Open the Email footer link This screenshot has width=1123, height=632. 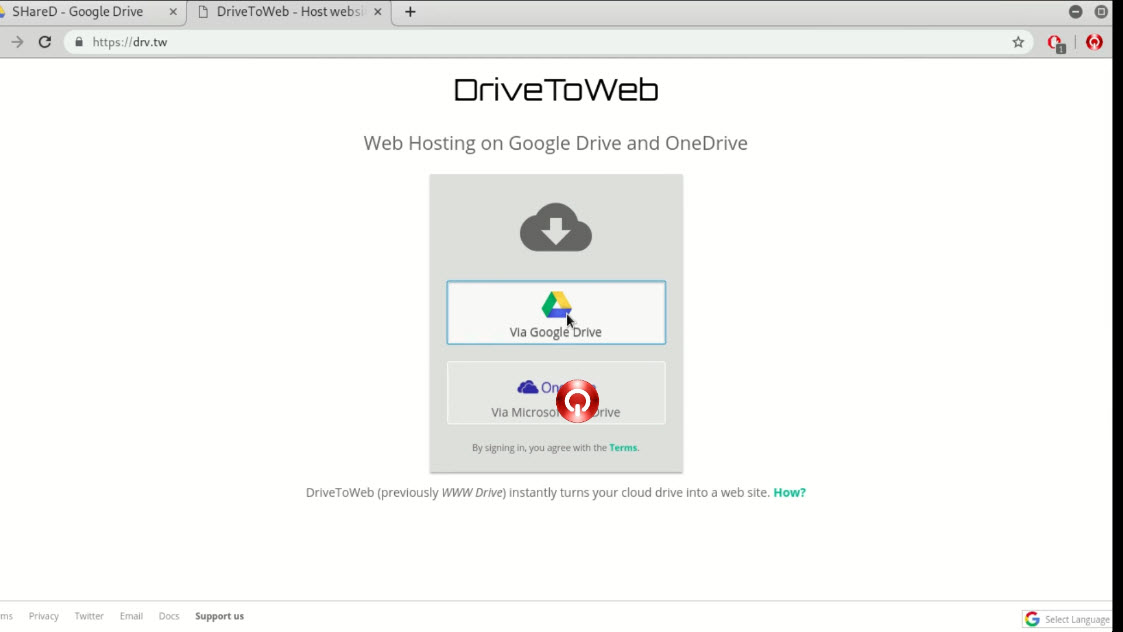(131, 616)
